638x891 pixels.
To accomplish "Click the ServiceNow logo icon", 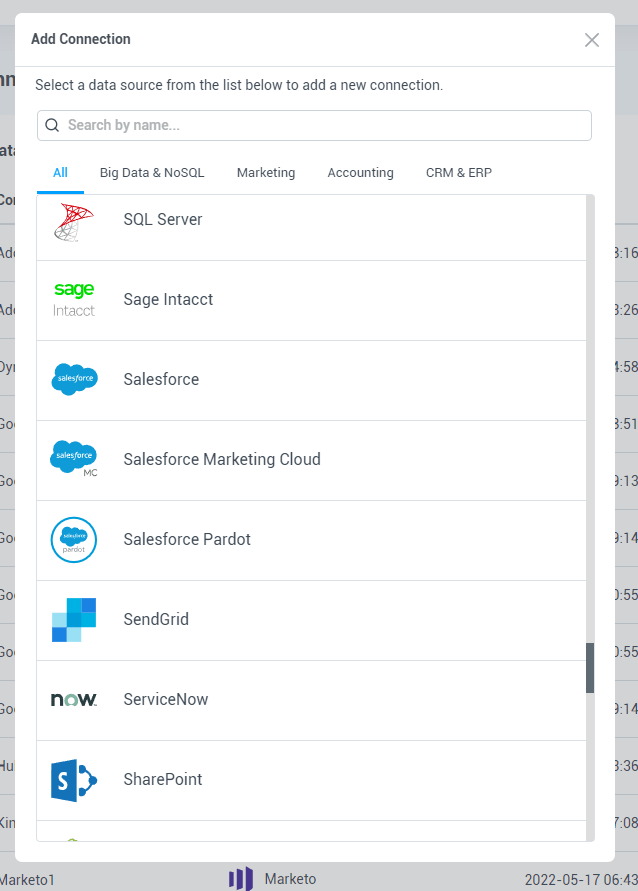I will pos(74,699).
